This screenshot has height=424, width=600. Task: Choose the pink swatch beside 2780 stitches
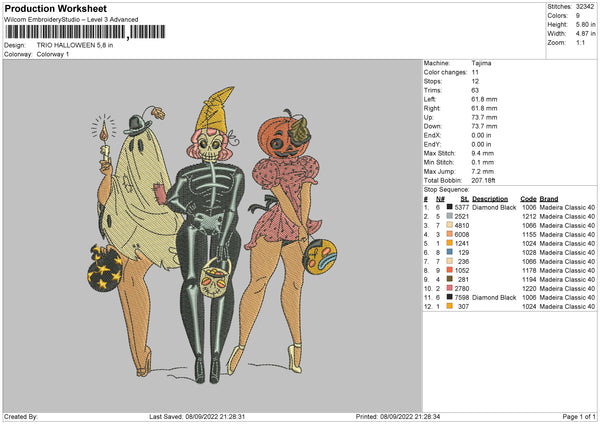[x=450, y=288]
